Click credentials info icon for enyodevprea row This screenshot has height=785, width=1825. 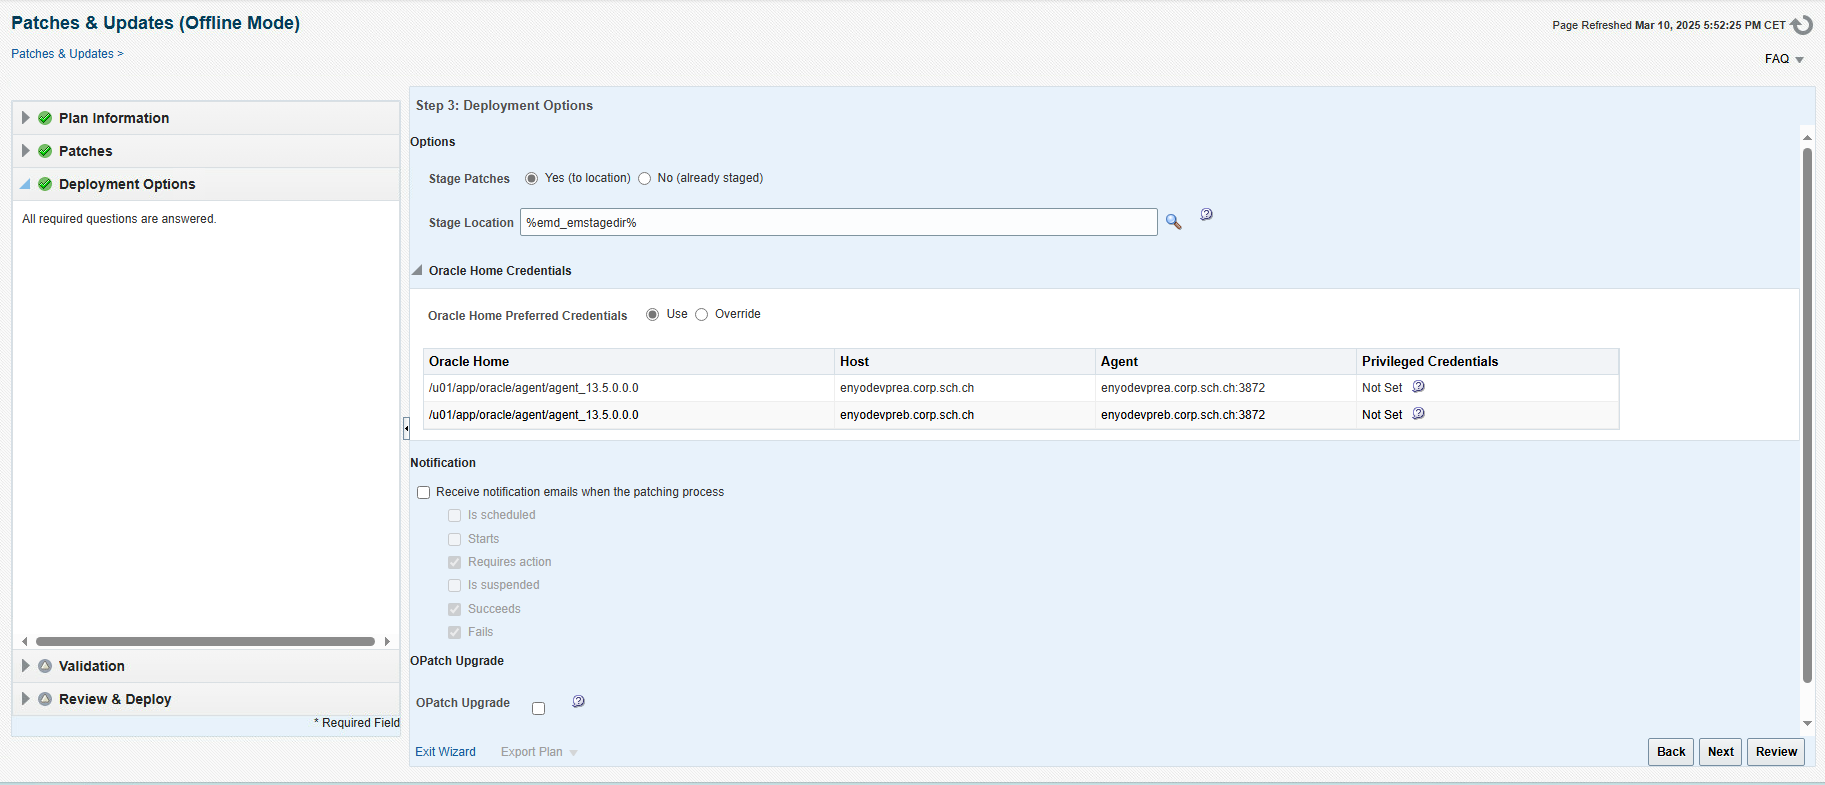point(1418,387)
